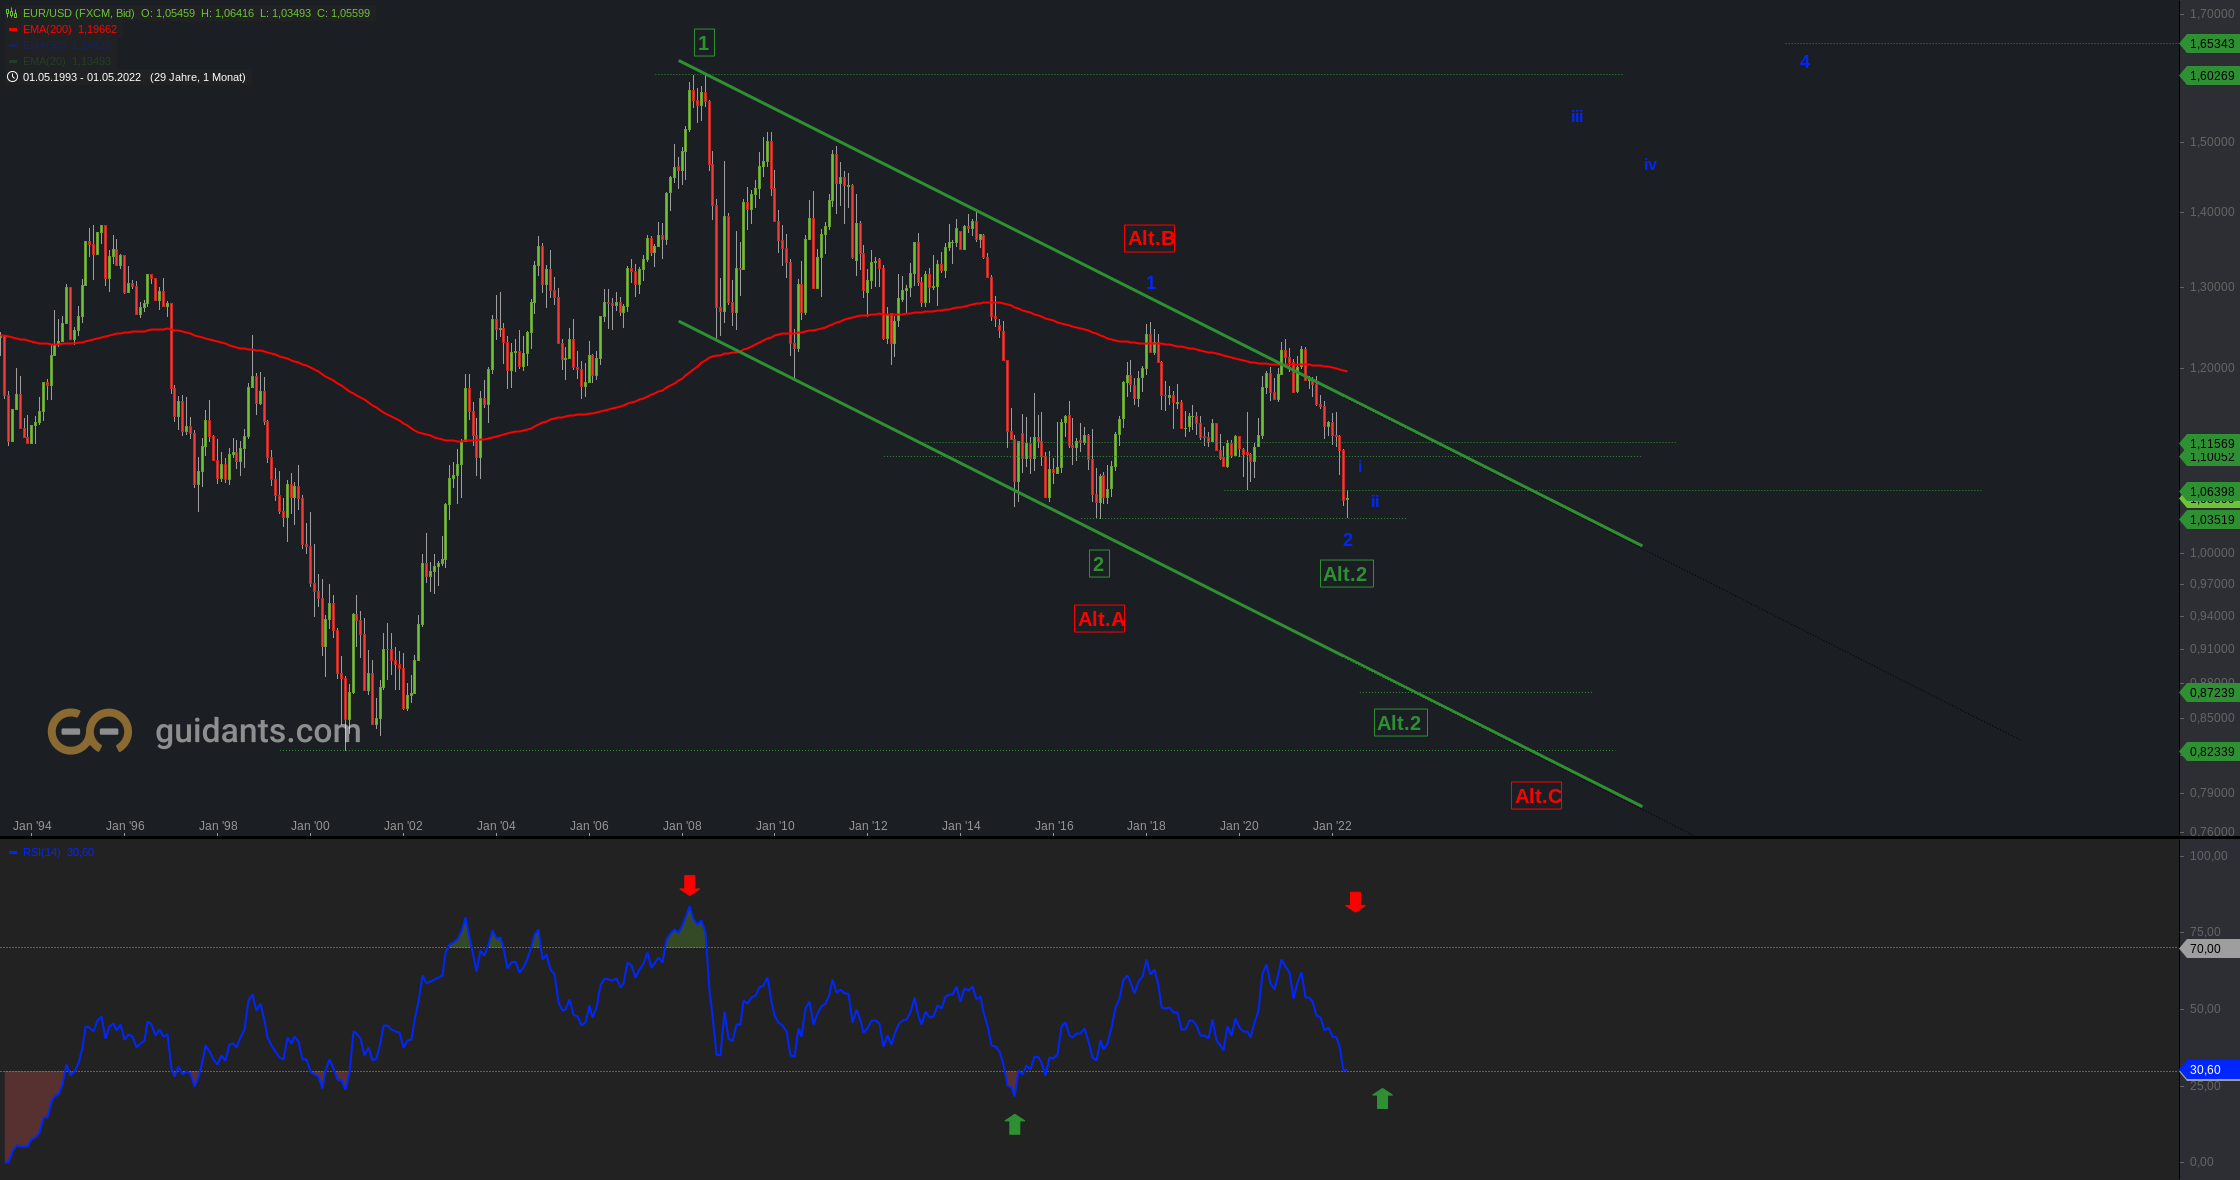Click the Jan '08 time axis label
This screenshot has width=2240, height=1180.
[682, 826]
